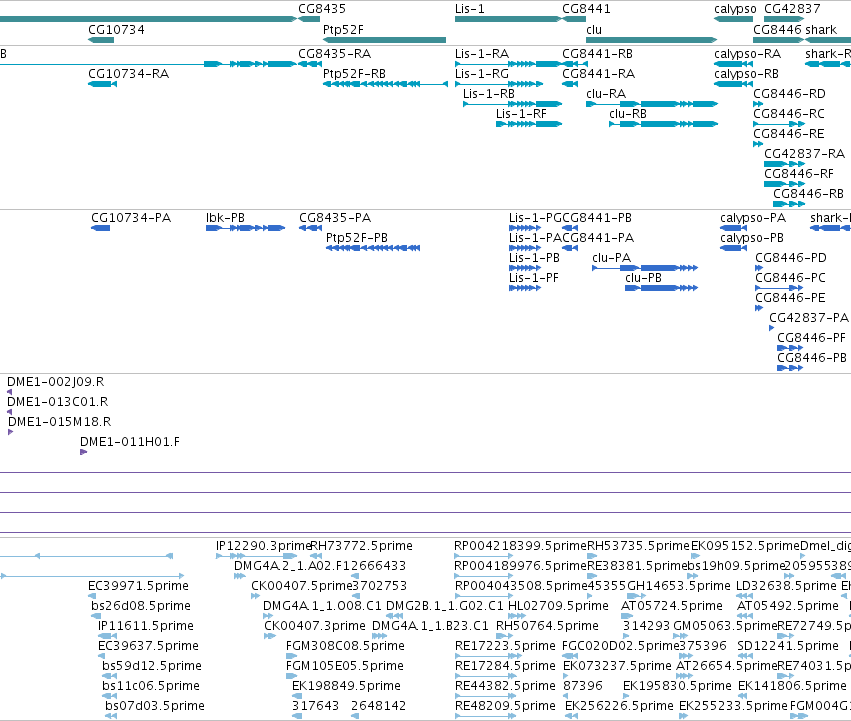Click the Ptp52F gene bar

tap(384, 40)
